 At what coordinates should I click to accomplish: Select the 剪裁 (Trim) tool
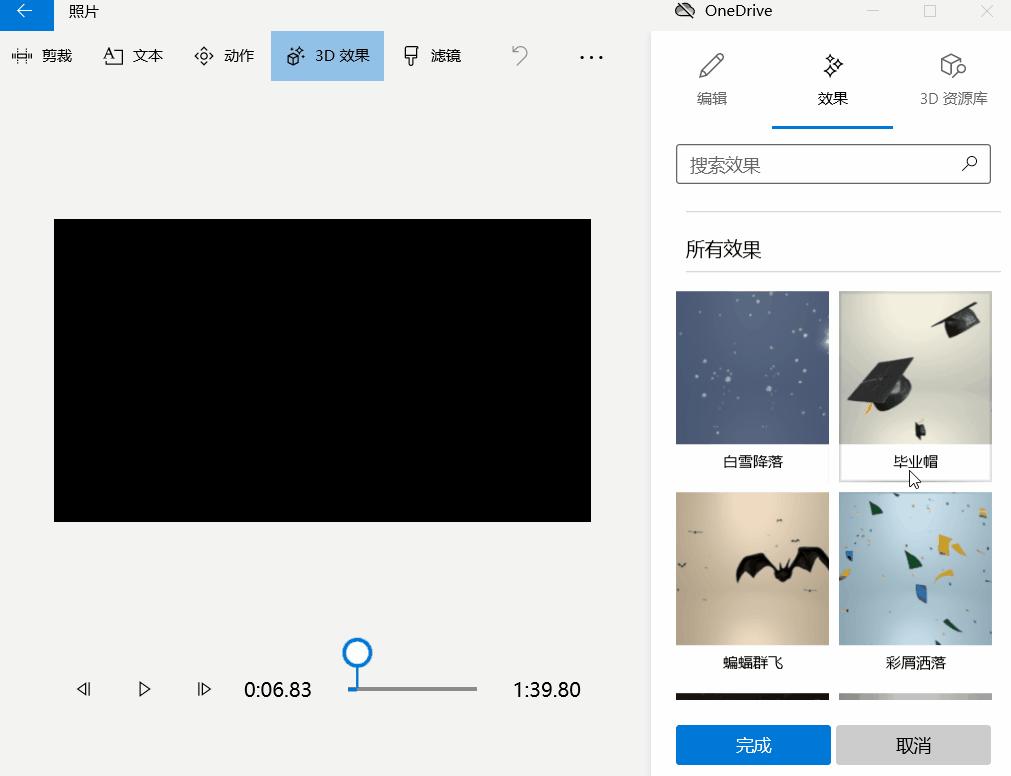[x=44, y=56]
